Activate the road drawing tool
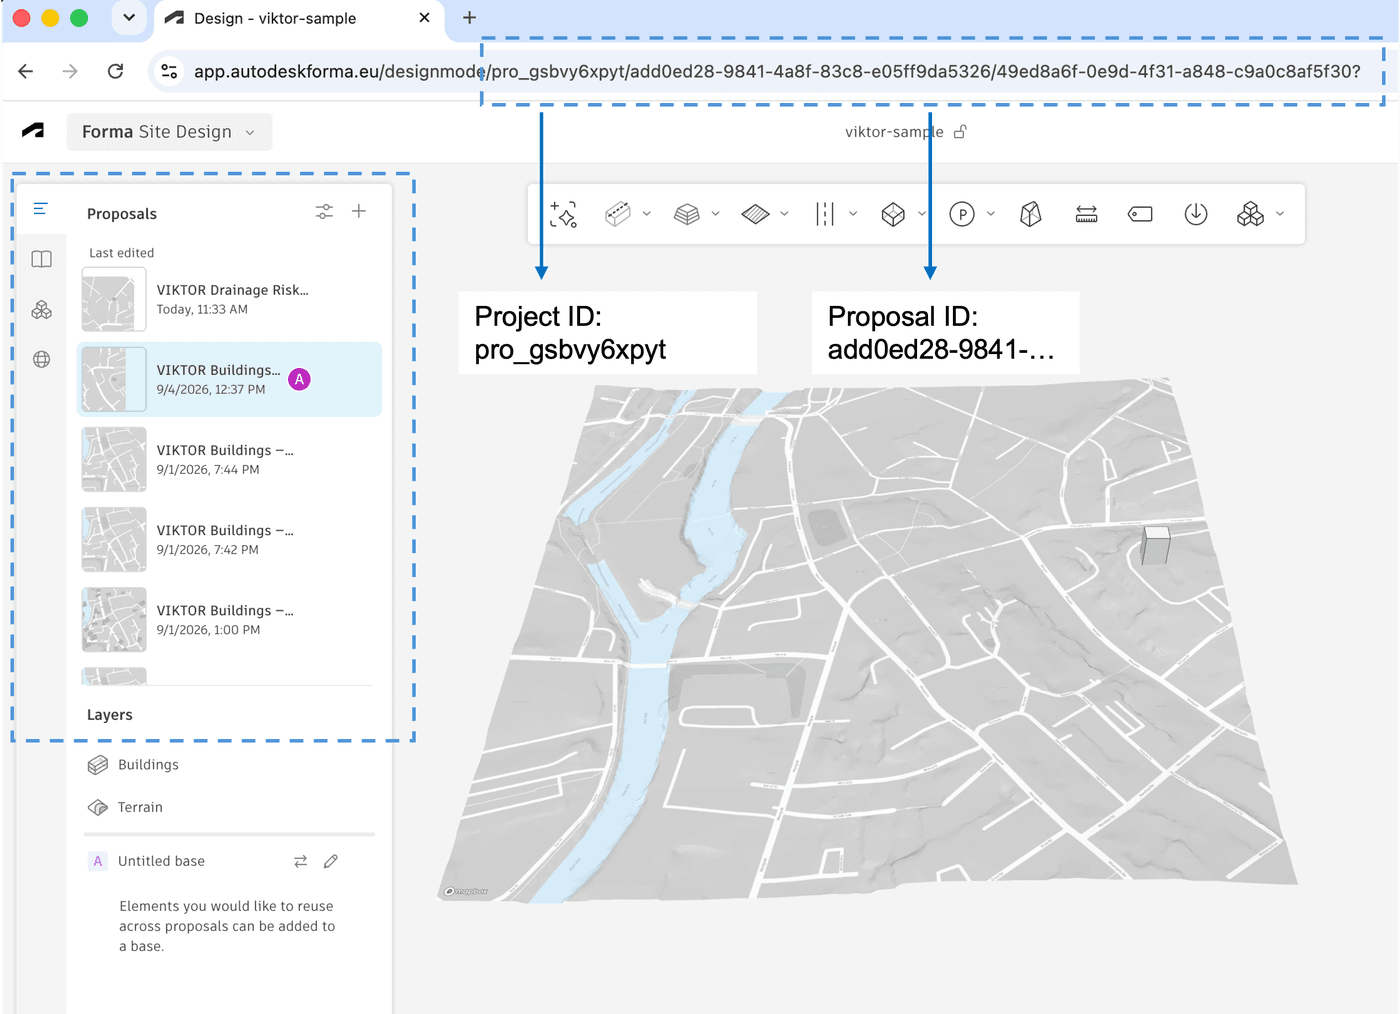The width and height of the screenshot is (1400, 1014). [x=824, y=214]
